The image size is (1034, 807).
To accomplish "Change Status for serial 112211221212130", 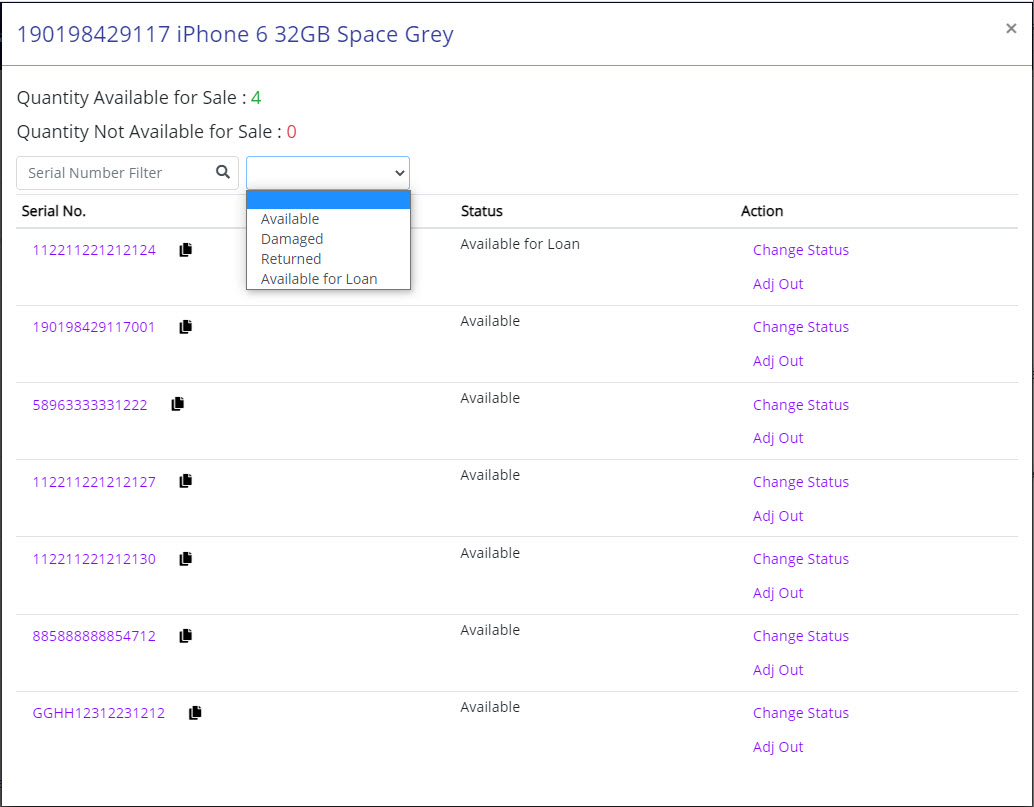I will tap(801, 559).
